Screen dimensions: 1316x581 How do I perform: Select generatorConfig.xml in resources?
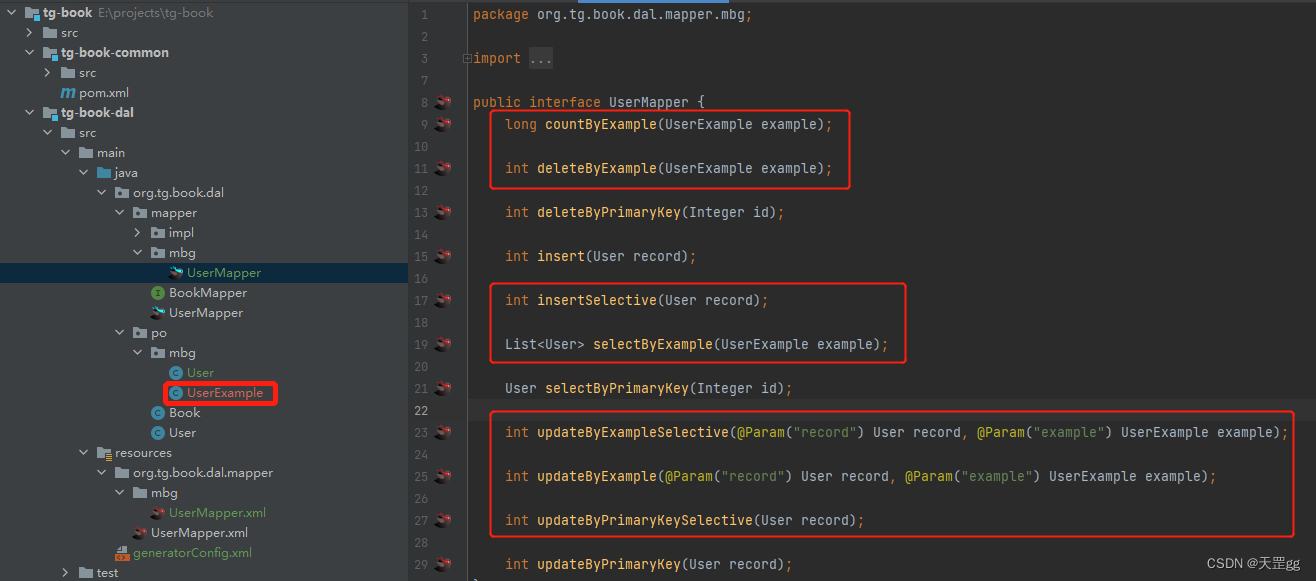(192, 553)
